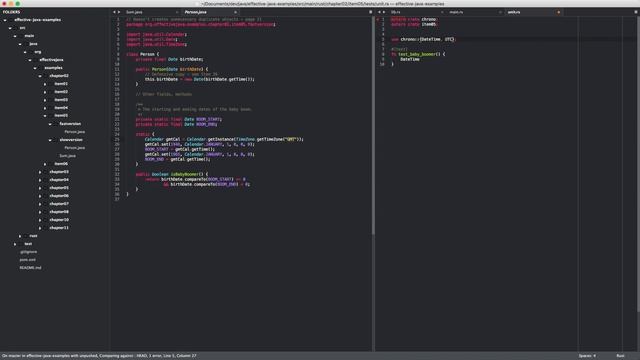
Task: Select the item05 folder row
Action: tap(61, 116)
